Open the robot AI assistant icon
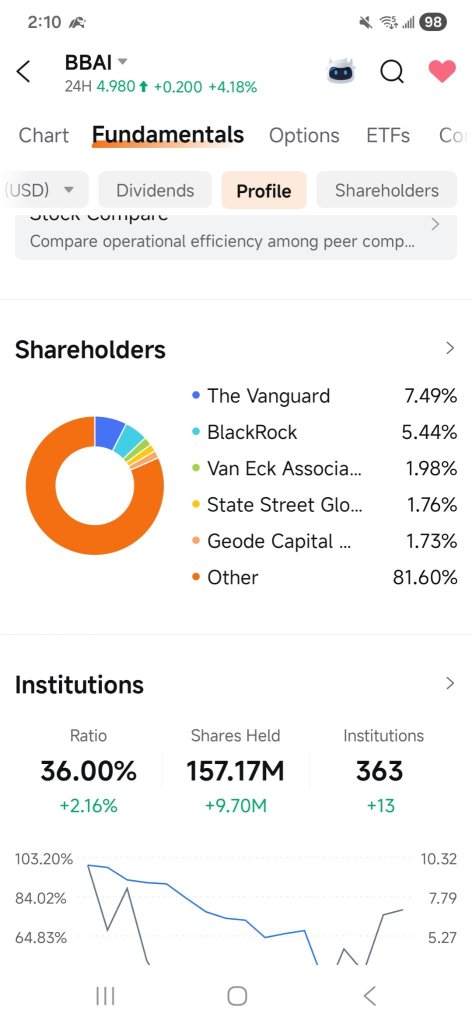472x1024 pixels. [341, 71]
